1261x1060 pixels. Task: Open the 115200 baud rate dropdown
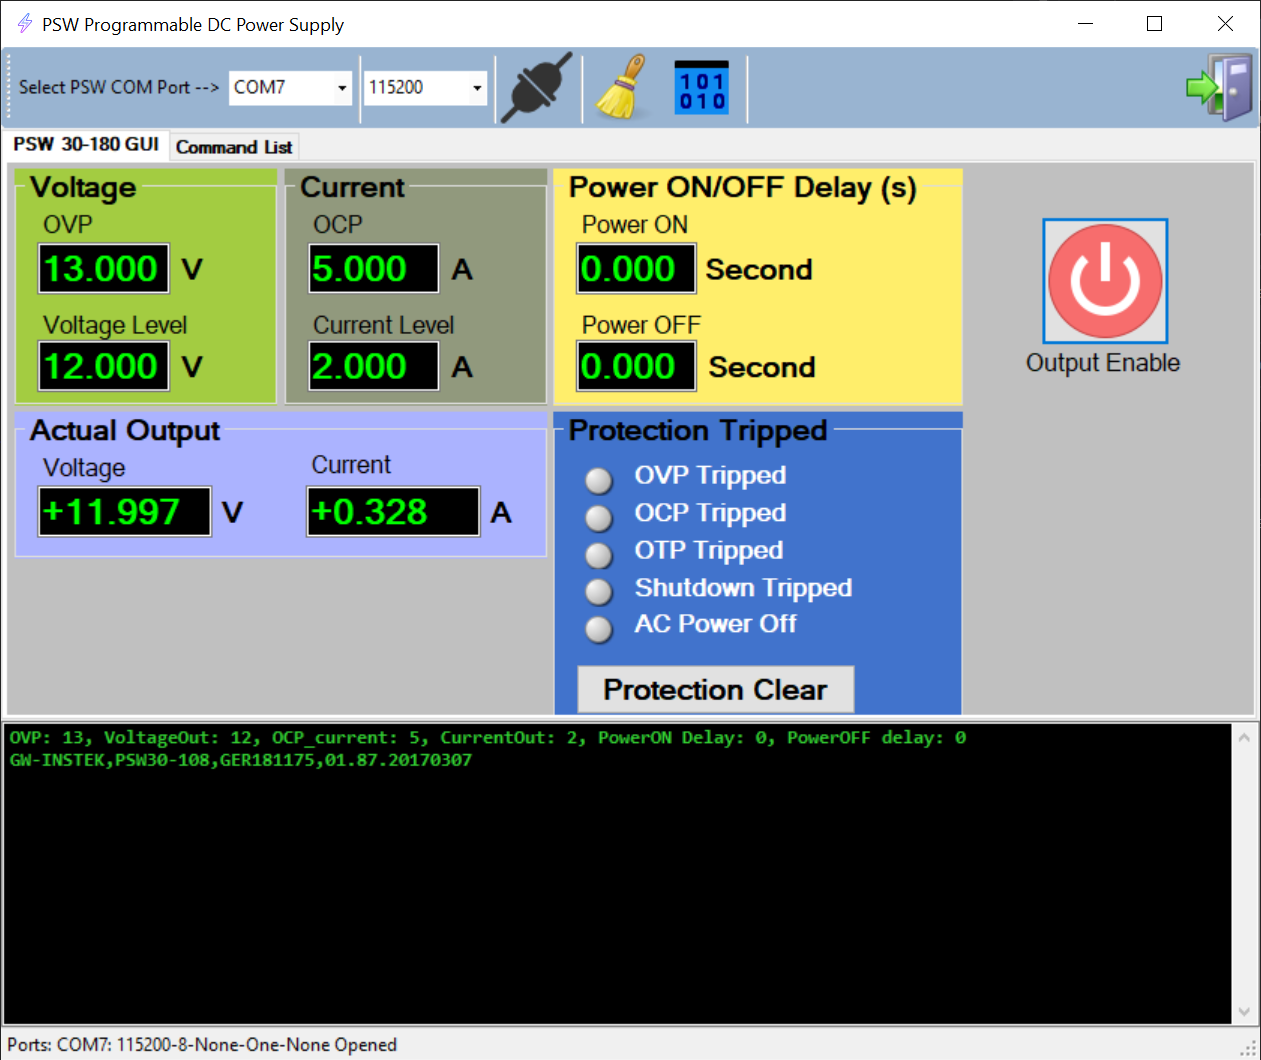click(x=476, y=88)
